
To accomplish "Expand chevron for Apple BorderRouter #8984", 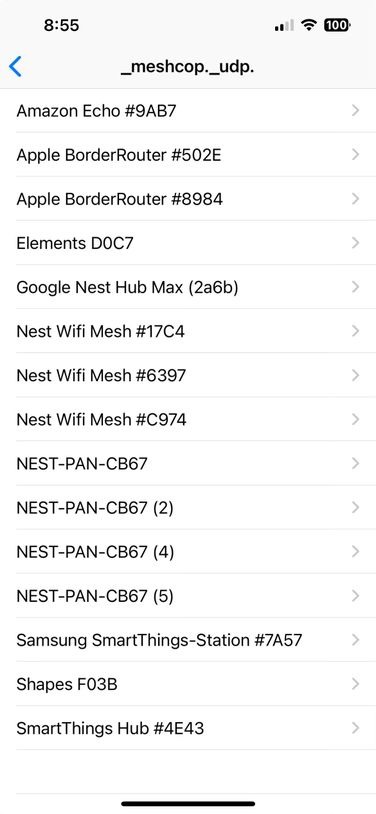I will click(x=355, y=198).
